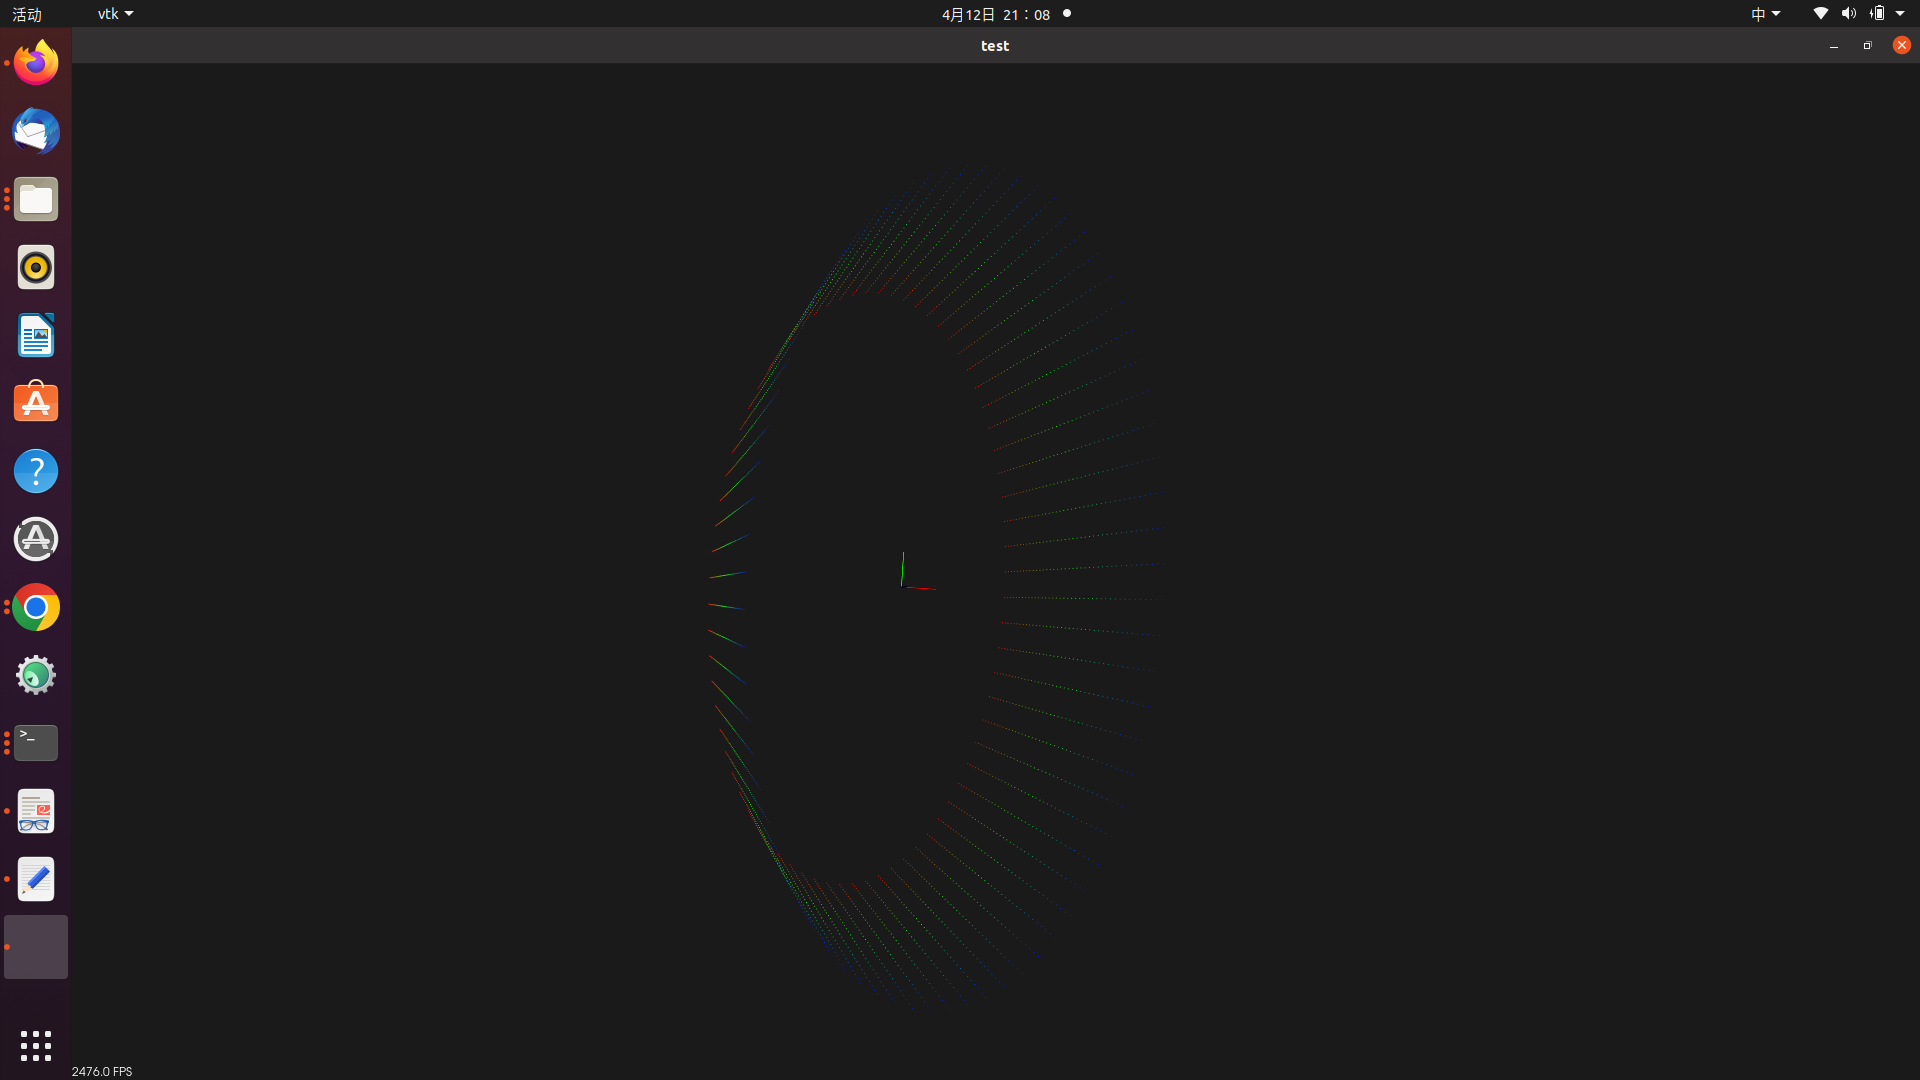
Task: Open the Terminal dock icon
Action: pyautogui.click(x=36, y=743)
